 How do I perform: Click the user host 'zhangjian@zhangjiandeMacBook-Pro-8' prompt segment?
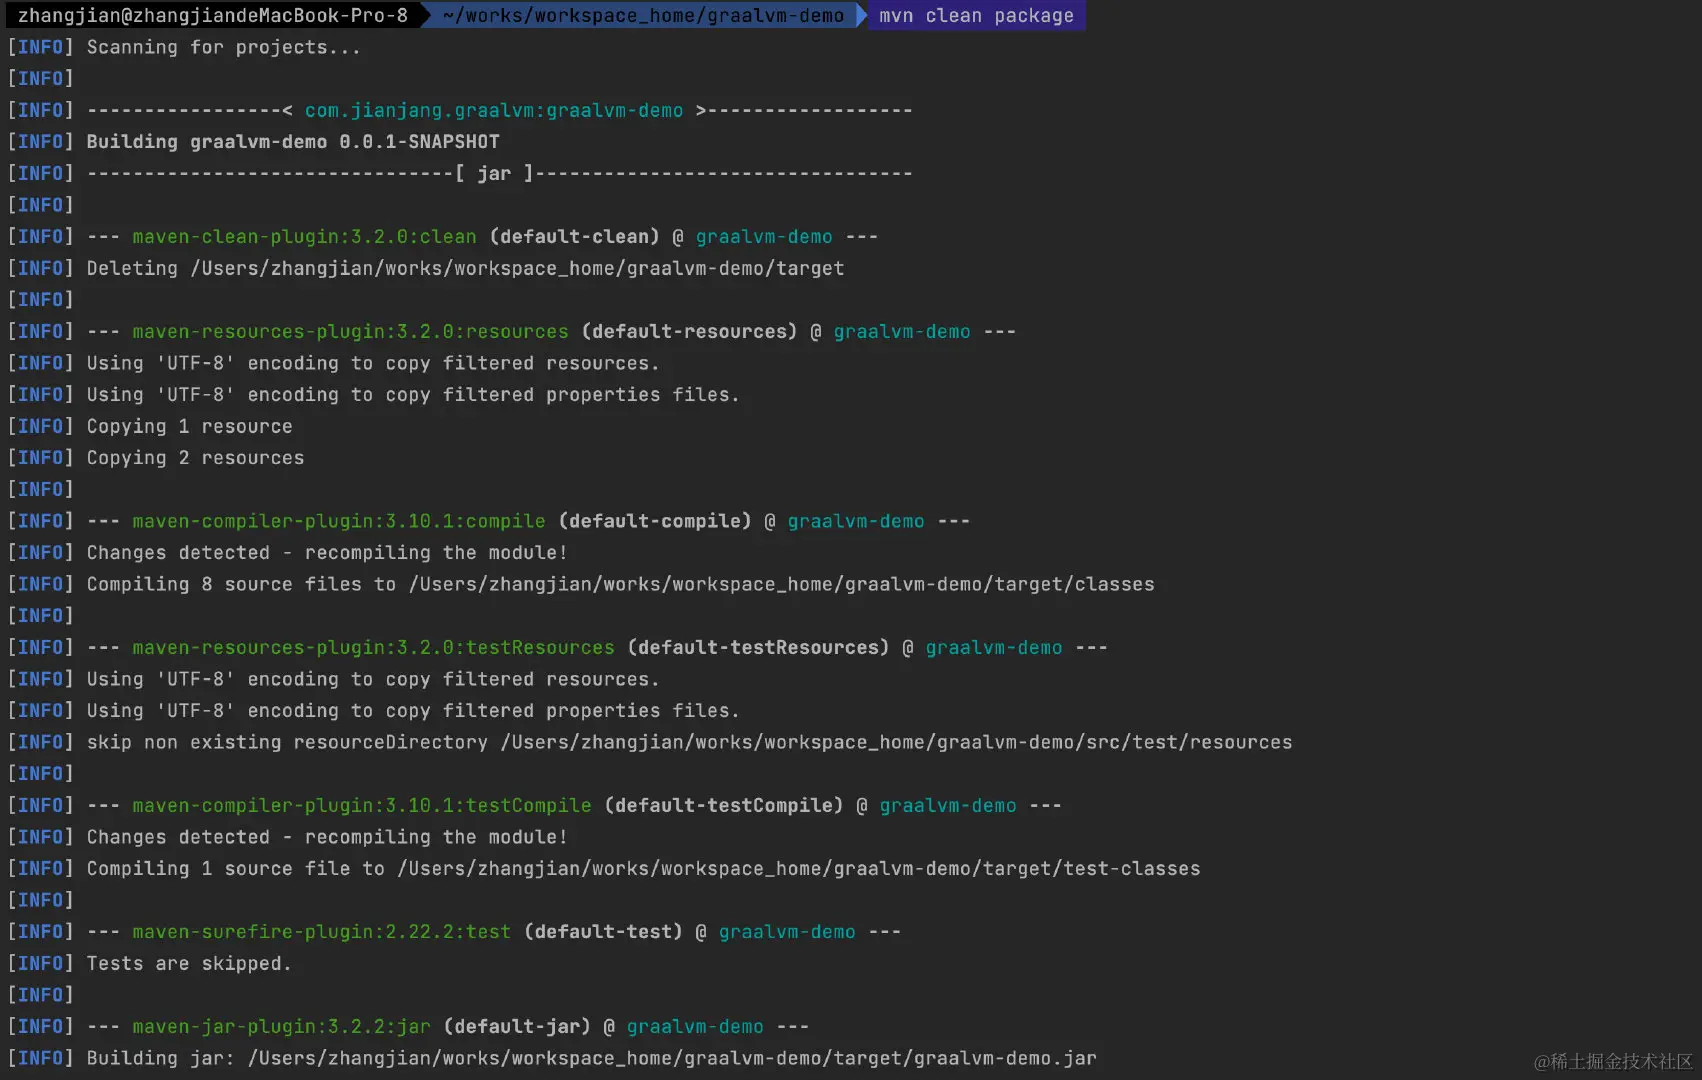[213, 16]
